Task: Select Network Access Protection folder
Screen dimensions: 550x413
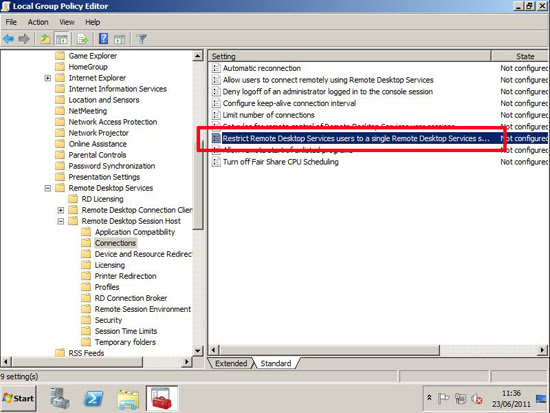Action: click(x=113, y=122)
